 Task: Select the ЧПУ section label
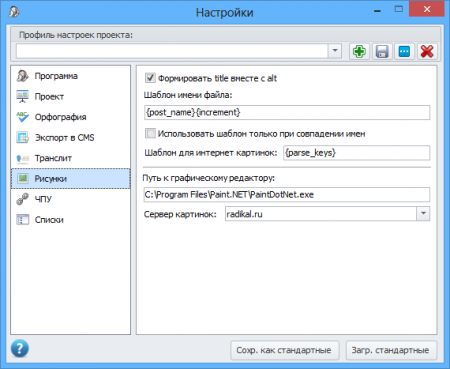pyautogui.click(x=43, y=199)
